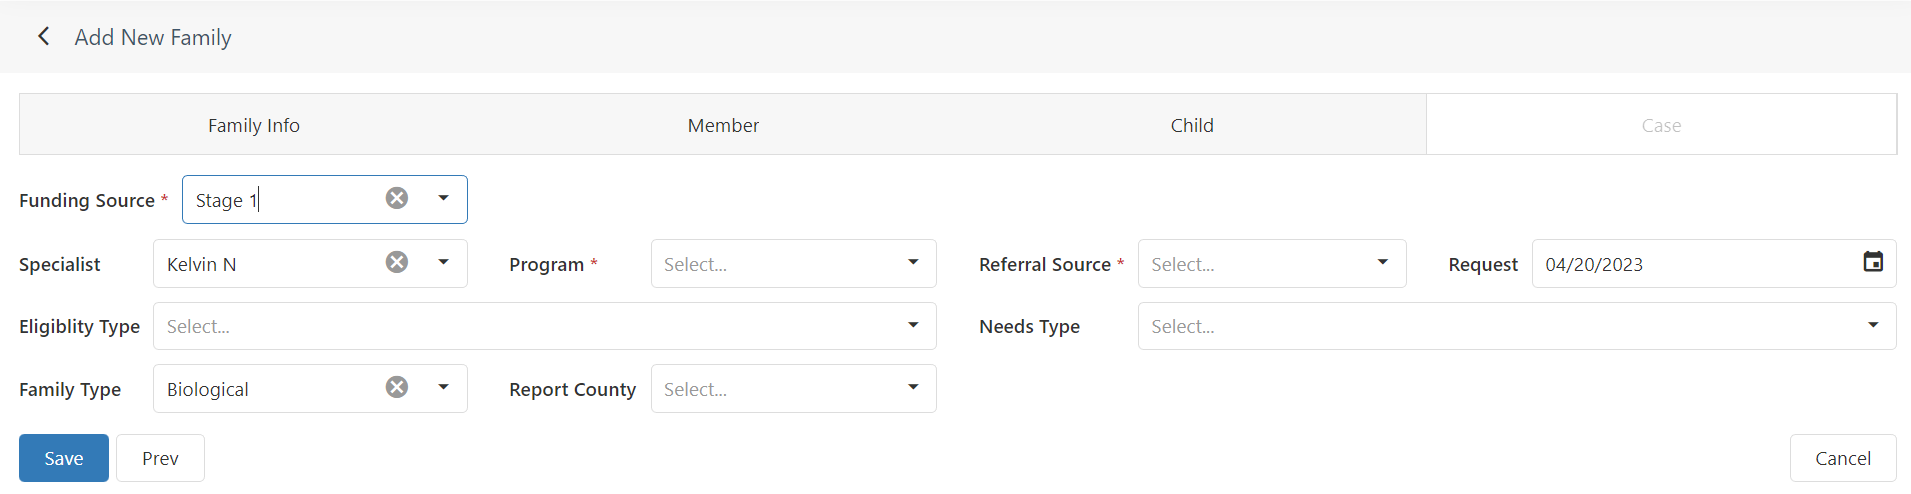This screenshot has width=1911, height=494.
Task: Expand the Family Type dropdown arrow
Action: click(x=443, y=387)
